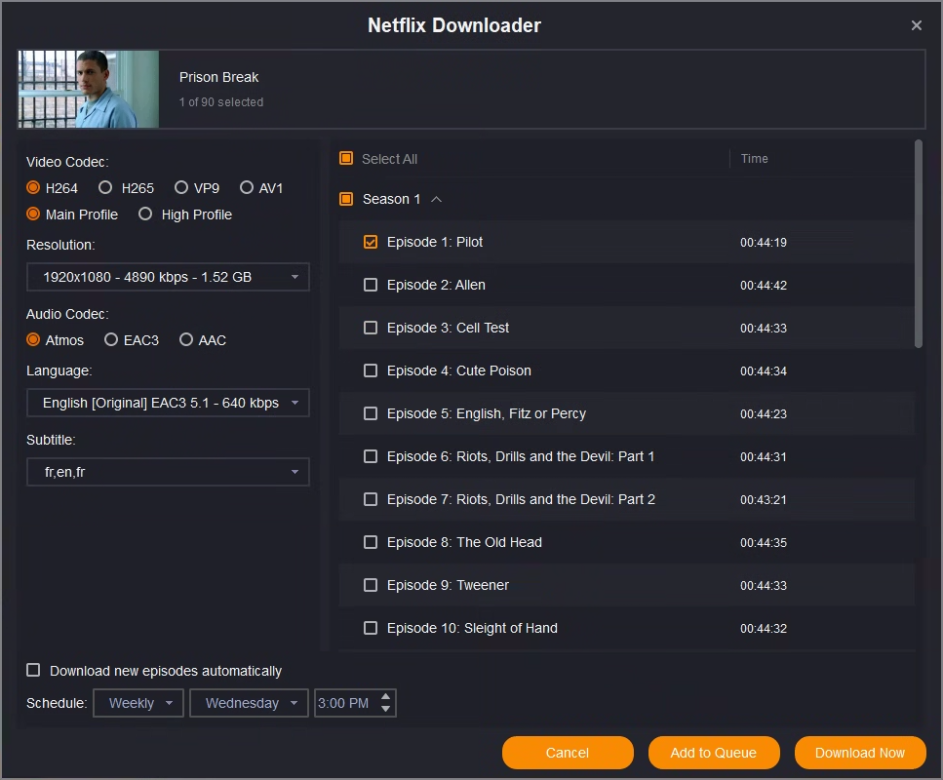The image size is (943, 780).
Task: Tick the Episode 9: Tweener checkbox
Action: (x=371, y=585)
